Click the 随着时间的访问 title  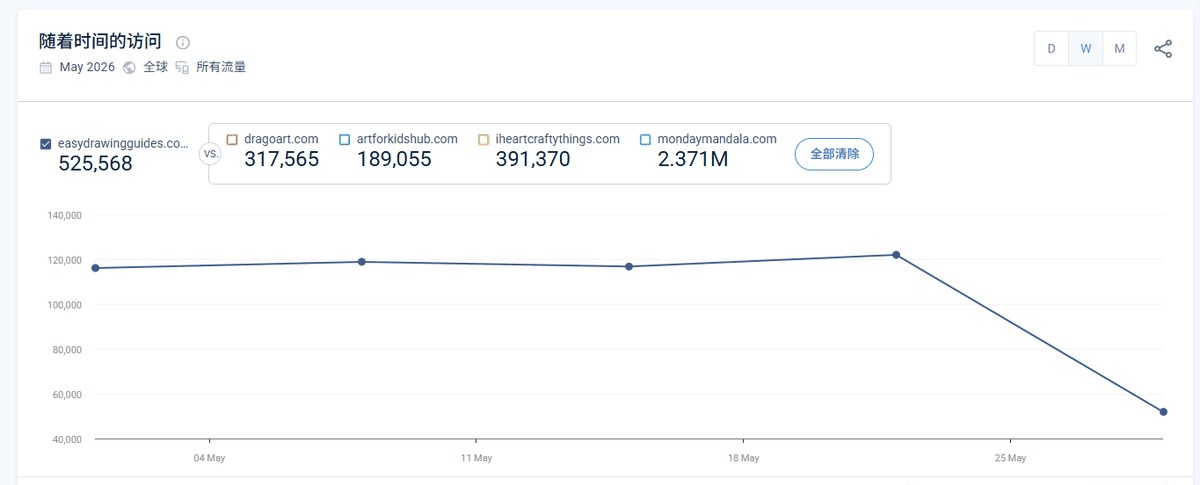(x=100, y=42)
